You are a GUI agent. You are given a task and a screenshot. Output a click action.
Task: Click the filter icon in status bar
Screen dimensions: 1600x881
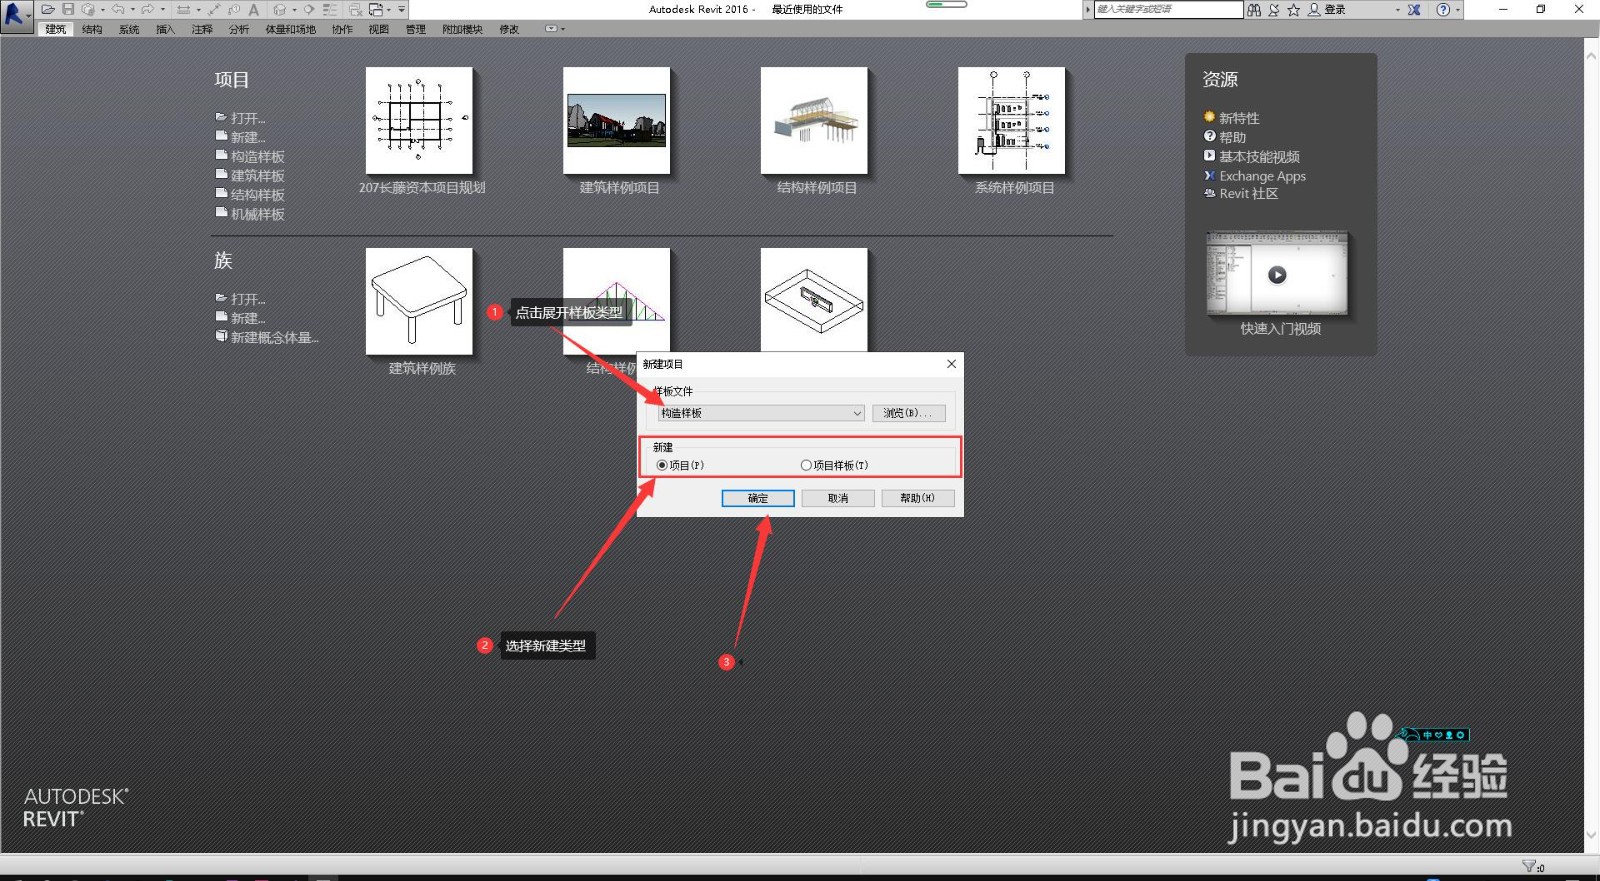(x=1529, y=866)
